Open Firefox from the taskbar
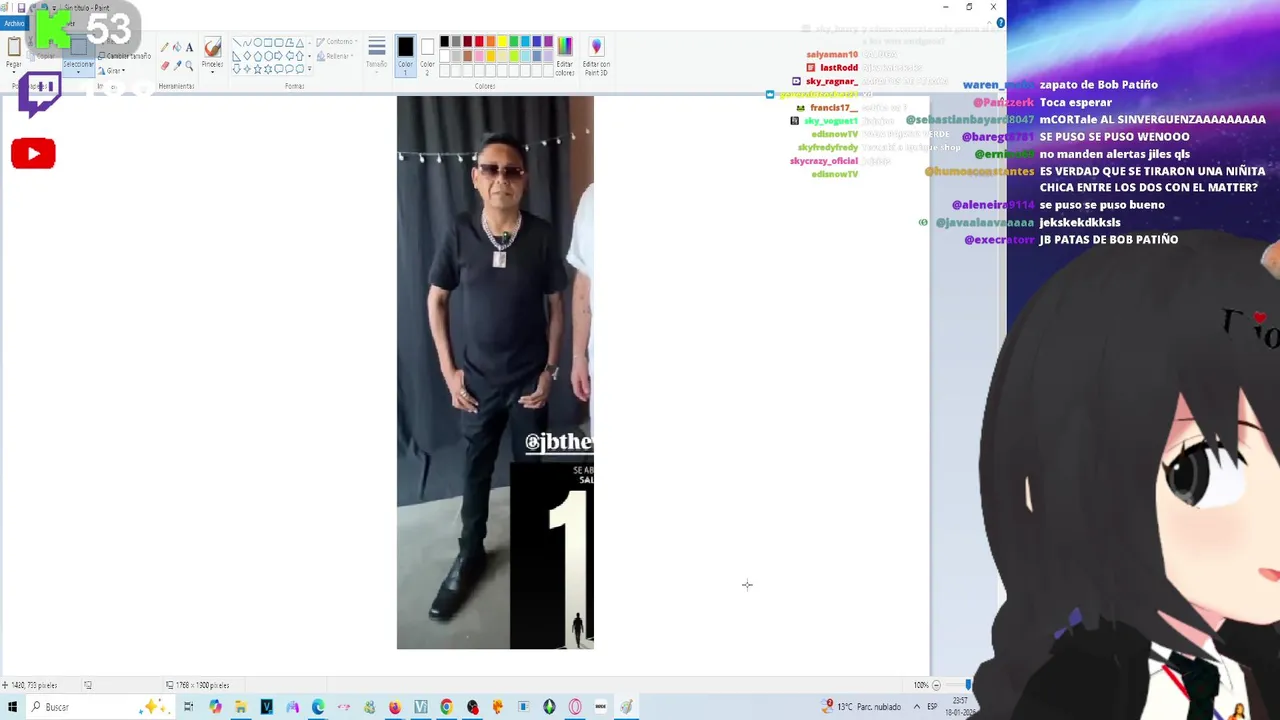This screenshot has width=1280, height=720. coord(395,707)
